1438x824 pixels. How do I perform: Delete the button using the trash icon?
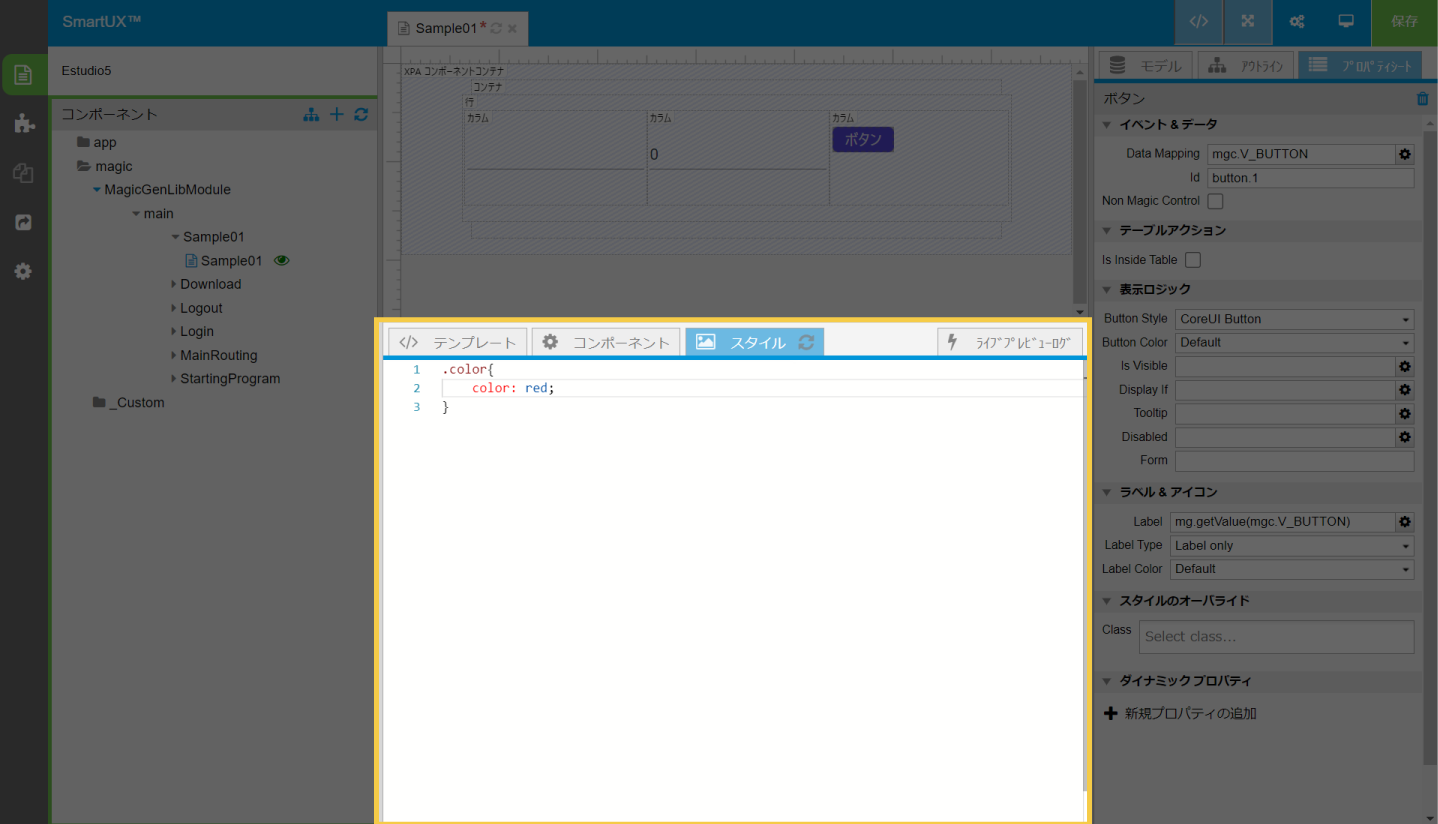tap(1422, 99)
